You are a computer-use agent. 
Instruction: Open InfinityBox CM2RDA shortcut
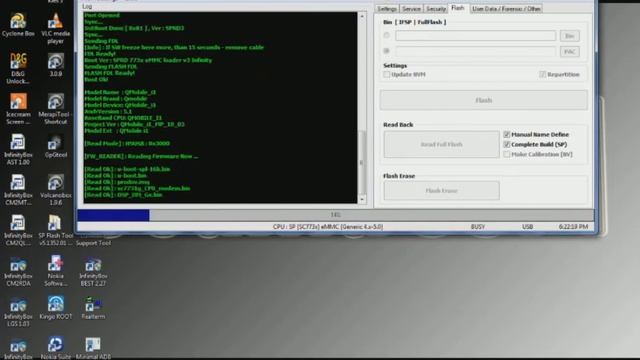(x=18, y=271)
